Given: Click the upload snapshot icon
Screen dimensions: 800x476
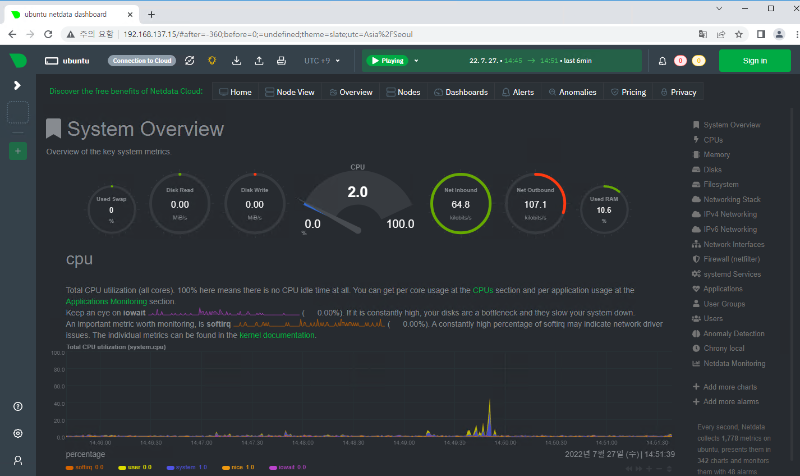Looking at the screenshot, I should coord(259,61).
